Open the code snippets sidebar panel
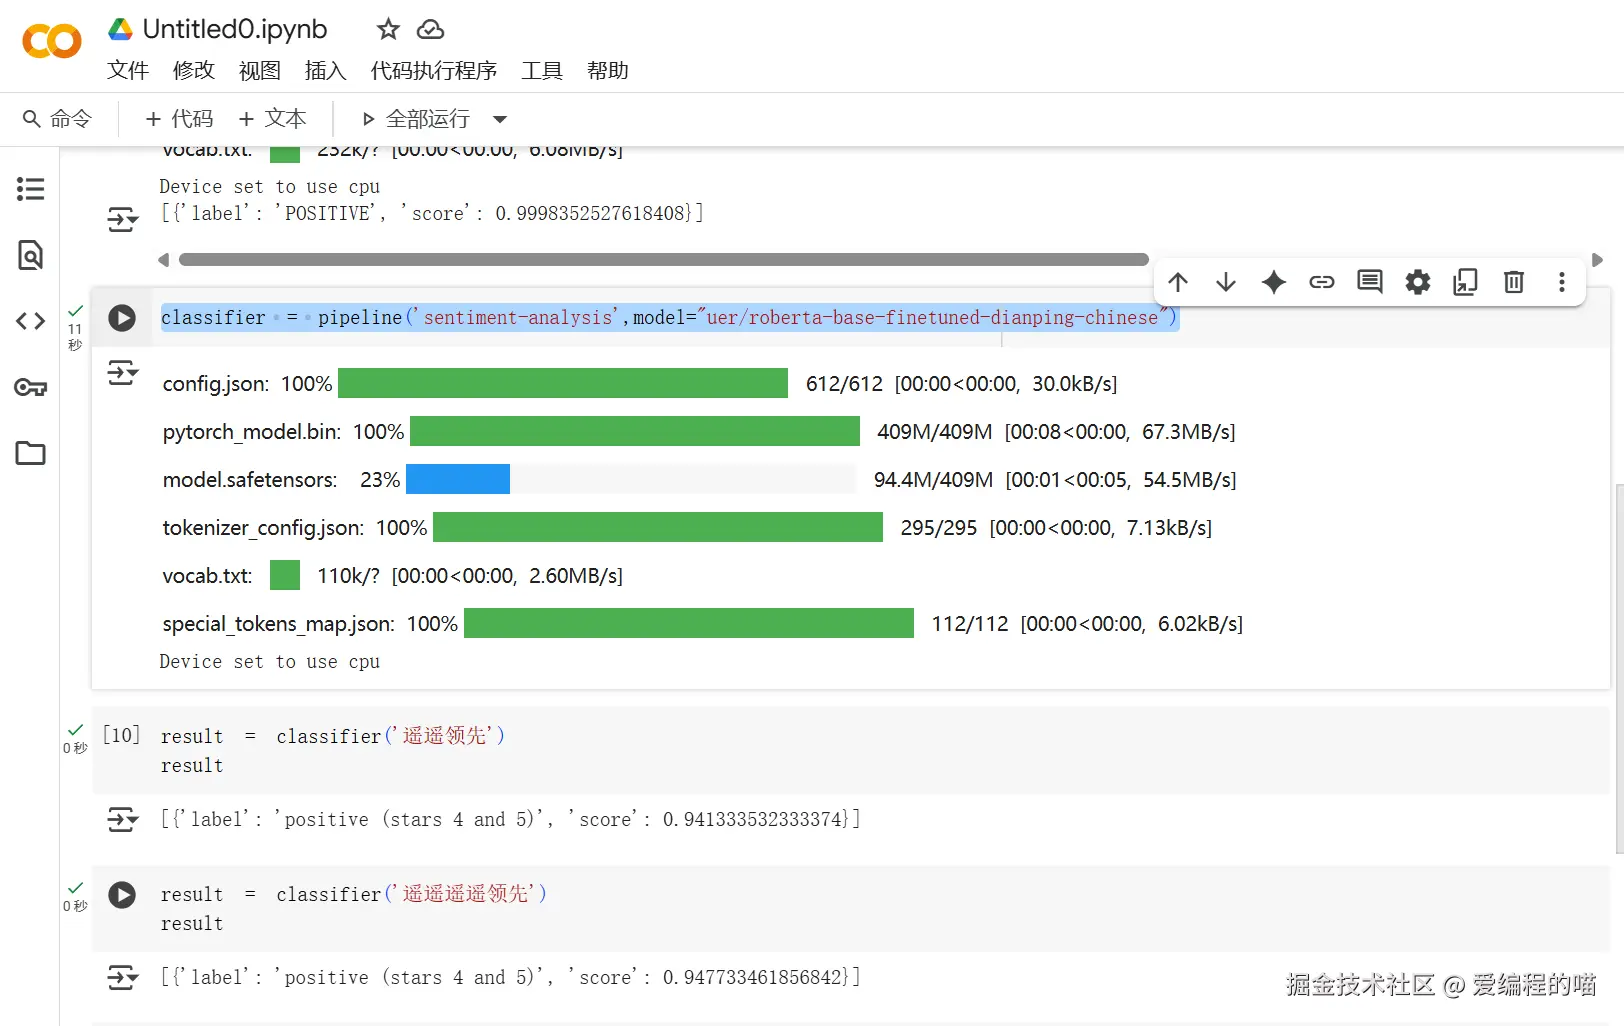The width and height of the screenshot is (1624, 1026). pyautogui.click(x=31, y=321)
